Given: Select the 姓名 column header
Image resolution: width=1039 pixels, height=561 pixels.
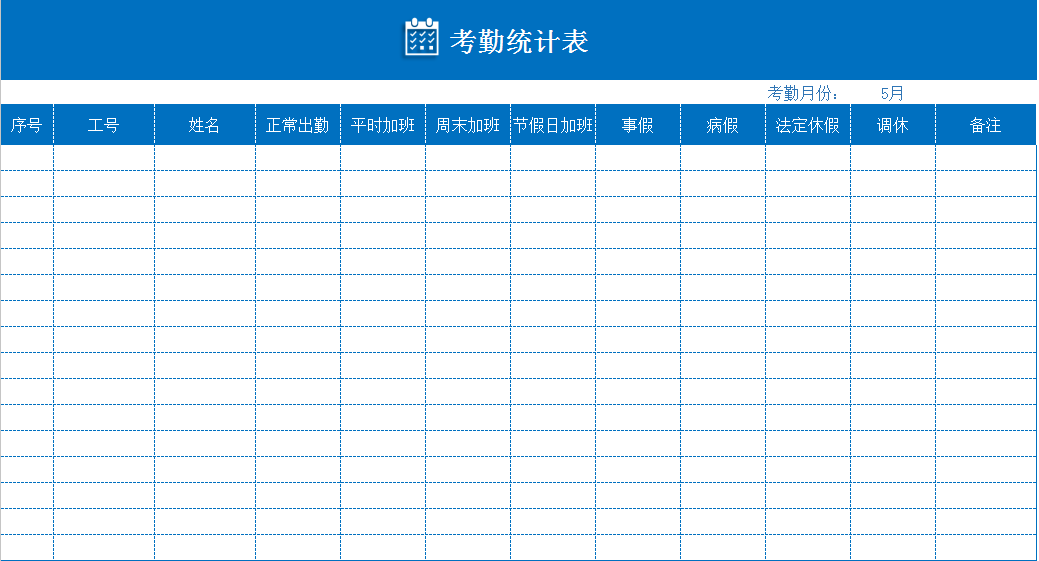Looking at the screenshot, I should 205,125.
